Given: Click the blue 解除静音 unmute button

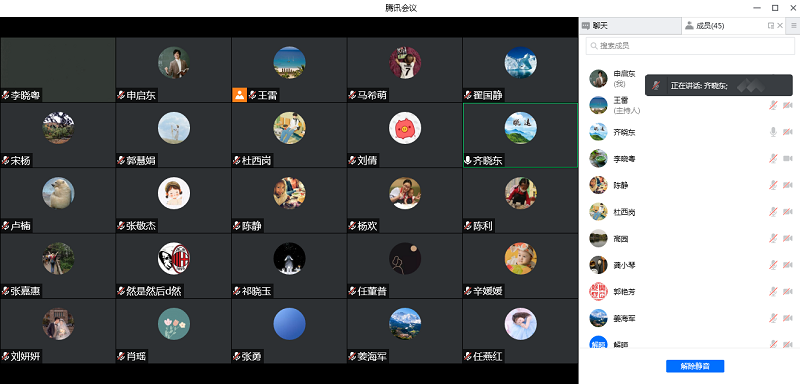Looking at the screenshot, I should tap(695, 366).
